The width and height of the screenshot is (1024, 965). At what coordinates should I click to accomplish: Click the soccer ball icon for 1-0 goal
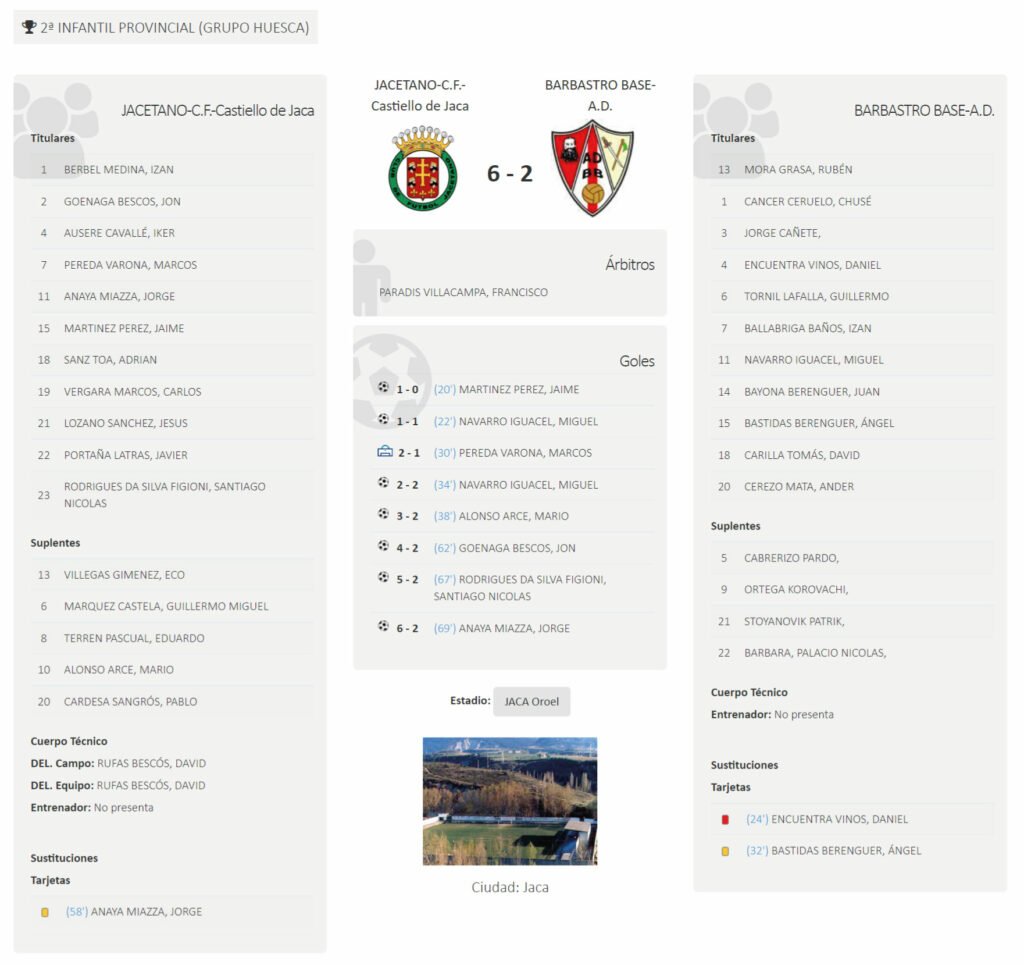(x=383, y=387)
